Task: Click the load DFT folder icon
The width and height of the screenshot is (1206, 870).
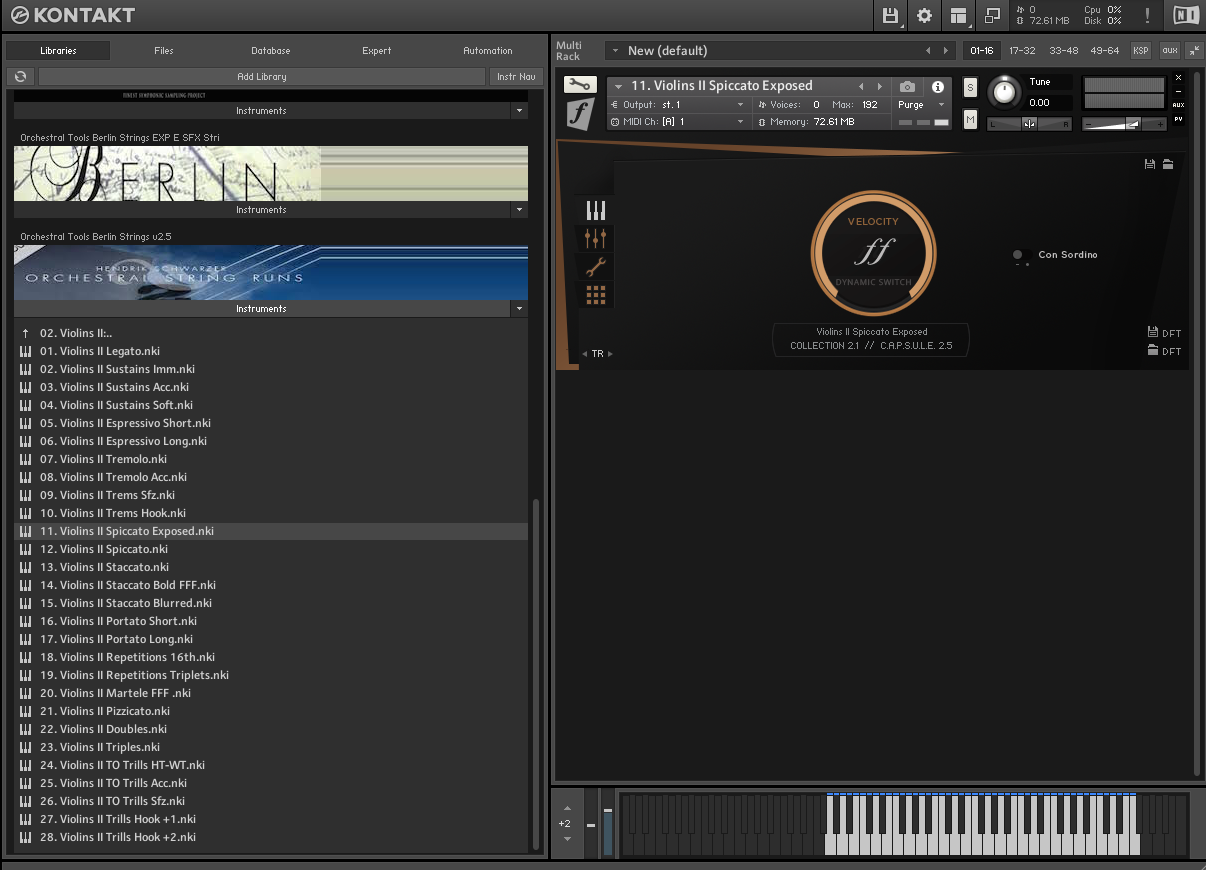Action: tap(1152, 351)
